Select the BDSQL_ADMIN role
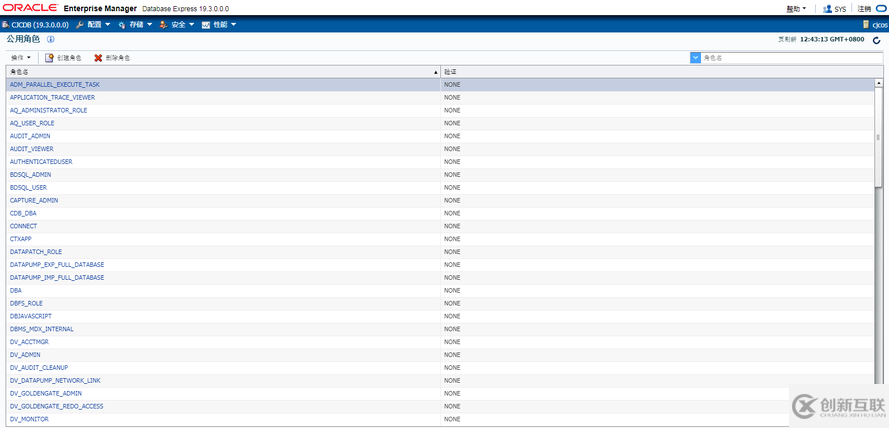 pyautogui.click(x=31, y=175)
